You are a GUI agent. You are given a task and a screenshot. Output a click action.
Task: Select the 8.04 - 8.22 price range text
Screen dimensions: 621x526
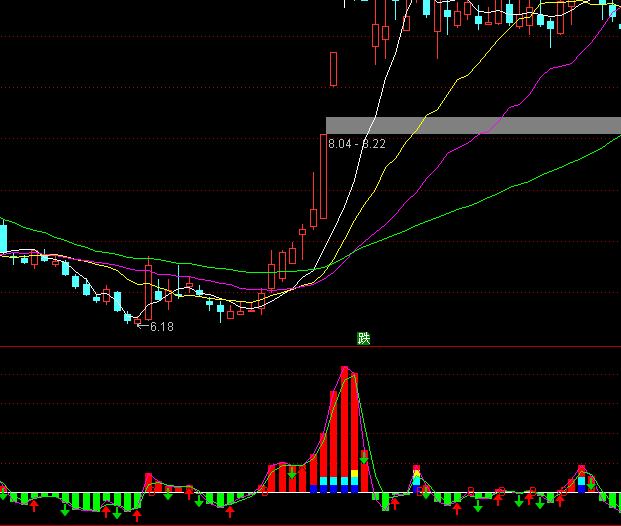pos(357,144)
